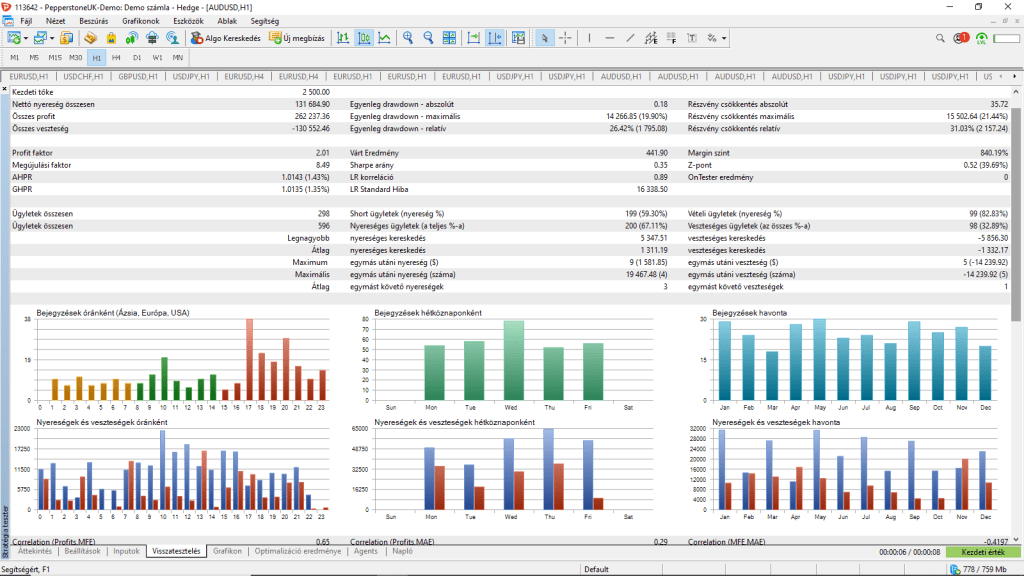Open the Grafikonok menu
The height and width of the screenshot is (576, 1024).
141,20
